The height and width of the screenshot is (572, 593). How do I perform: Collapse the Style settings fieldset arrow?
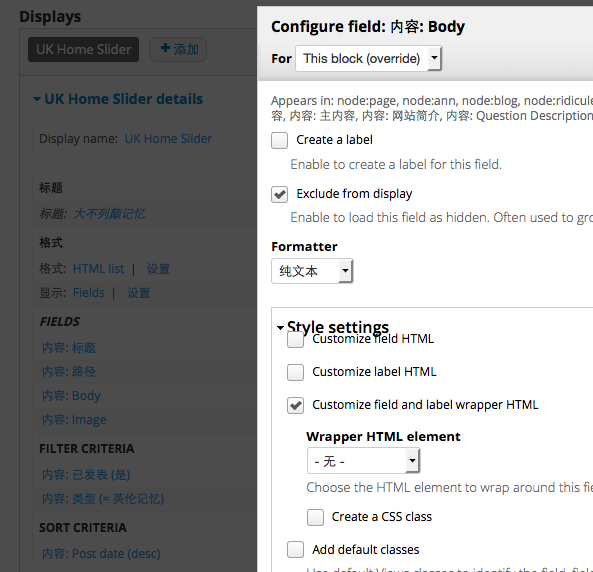280,328
